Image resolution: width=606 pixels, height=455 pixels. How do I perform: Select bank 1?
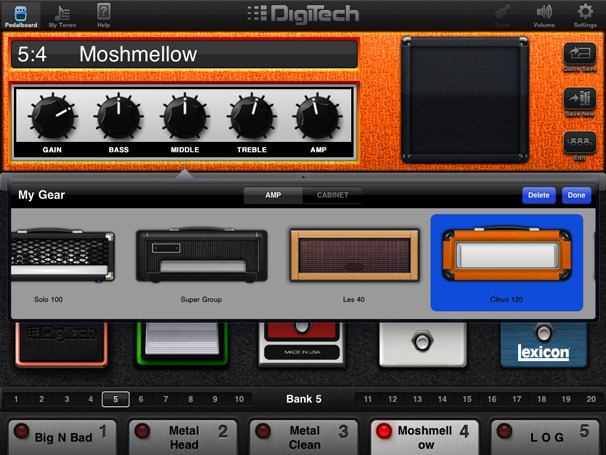pyautogui.click(x=16, y=399)
